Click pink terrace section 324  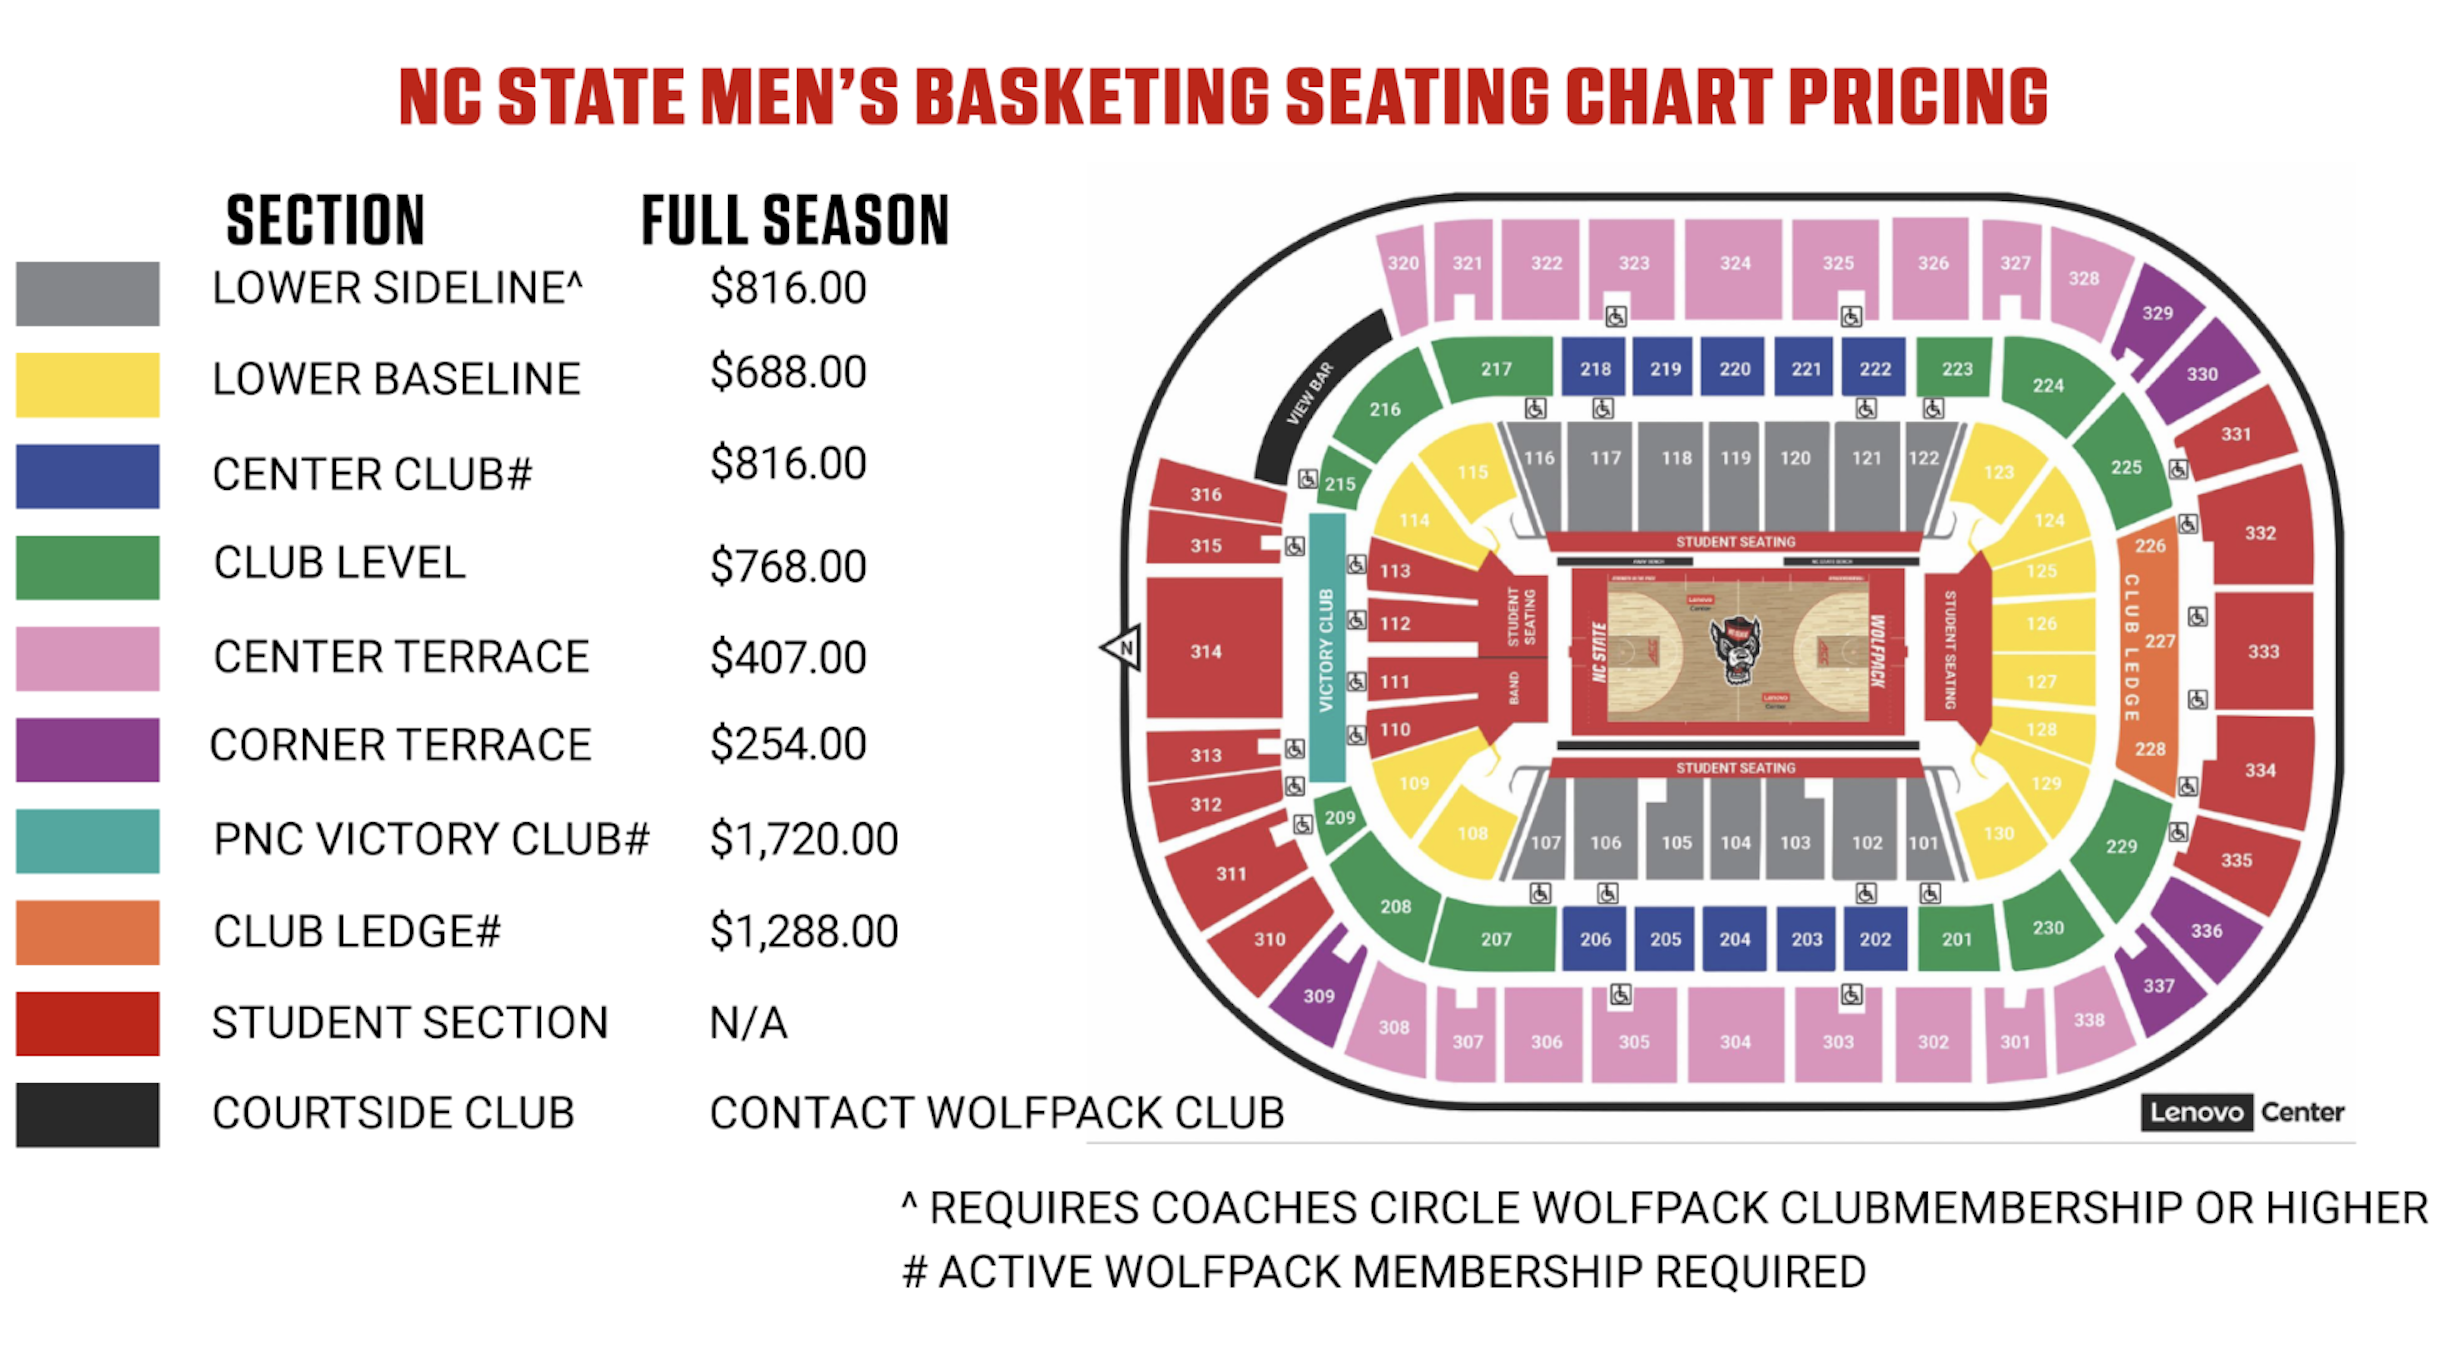(x=1734, y=265)
